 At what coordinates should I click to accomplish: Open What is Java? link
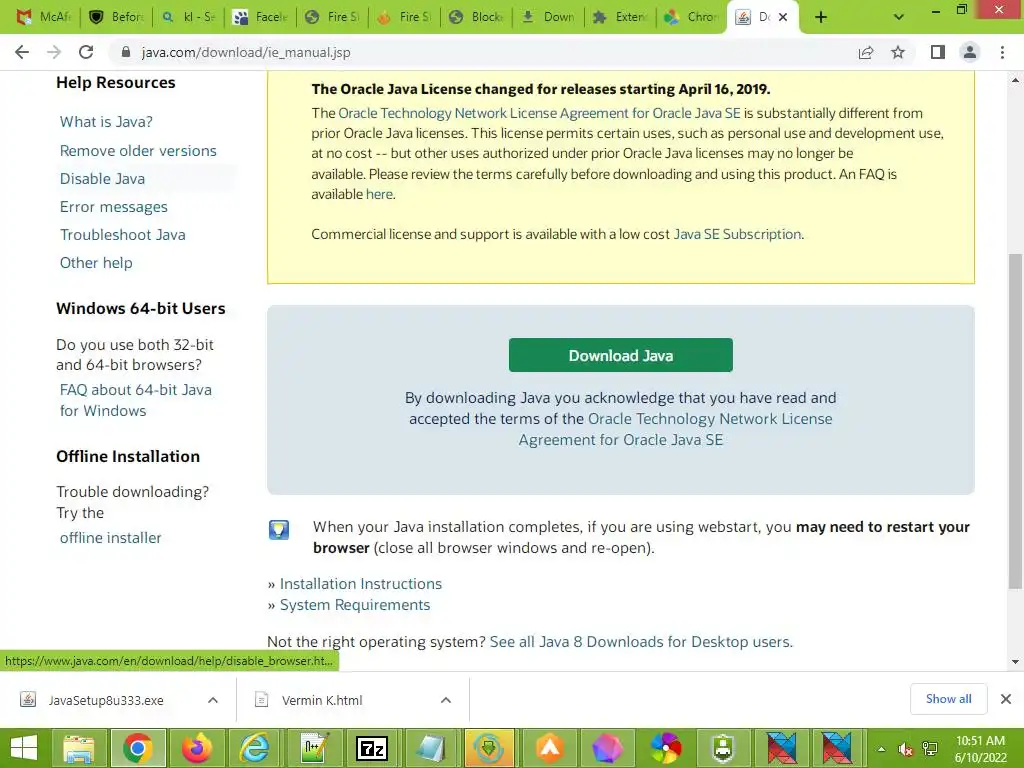click(x=106, y=121)
